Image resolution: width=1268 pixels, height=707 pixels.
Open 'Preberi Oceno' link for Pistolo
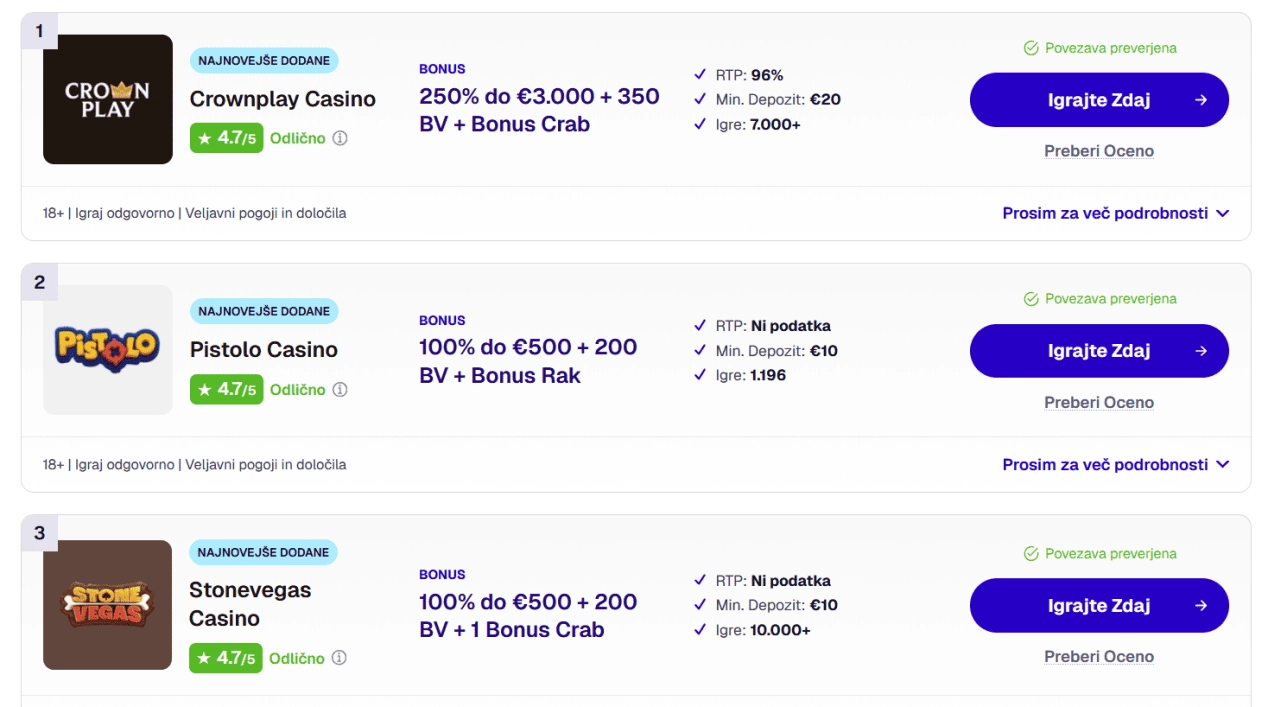[1099, 402]
